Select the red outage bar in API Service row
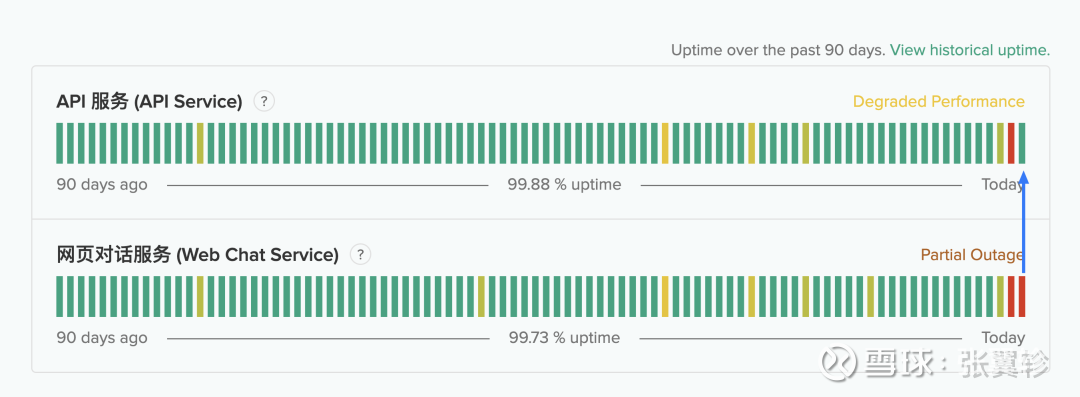Image resolution: width=1080 pixels, height=397 pixels. point(1011,143)
